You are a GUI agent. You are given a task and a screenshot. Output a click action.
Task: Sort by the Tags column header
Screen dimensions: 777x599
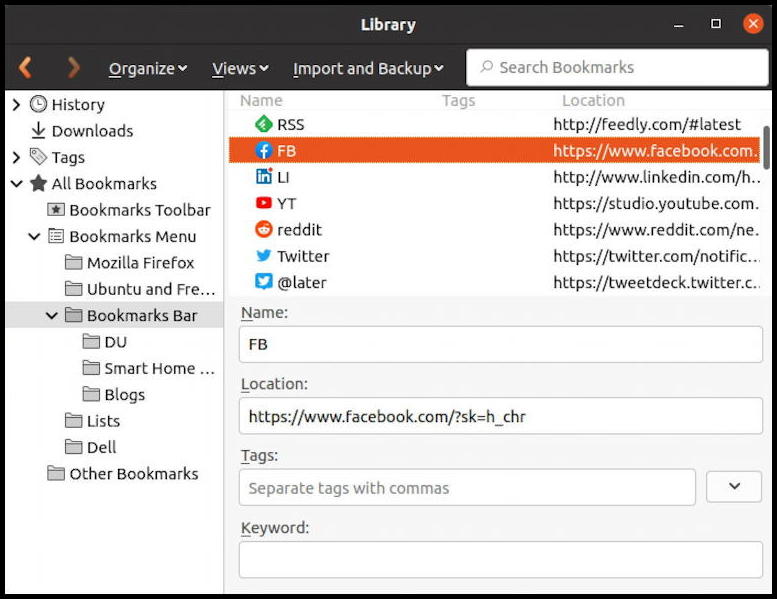pos(458,101)
